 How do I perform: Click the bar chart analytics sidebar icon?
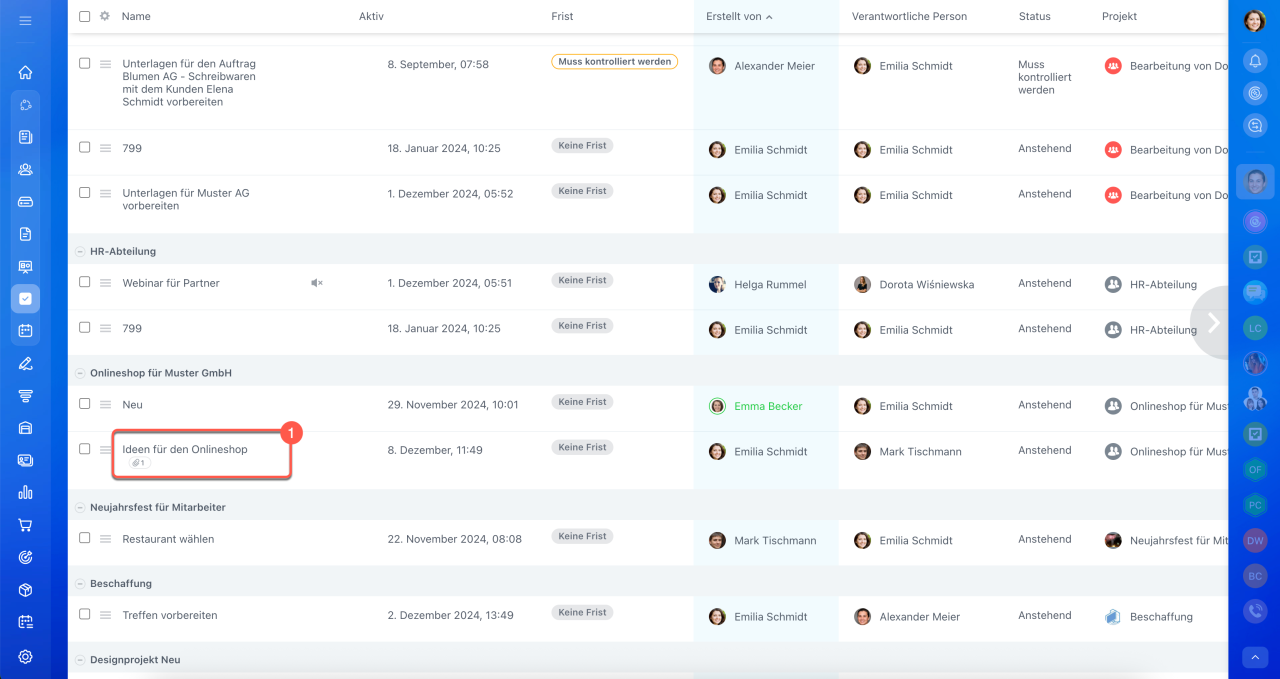(x=25, y=492)
